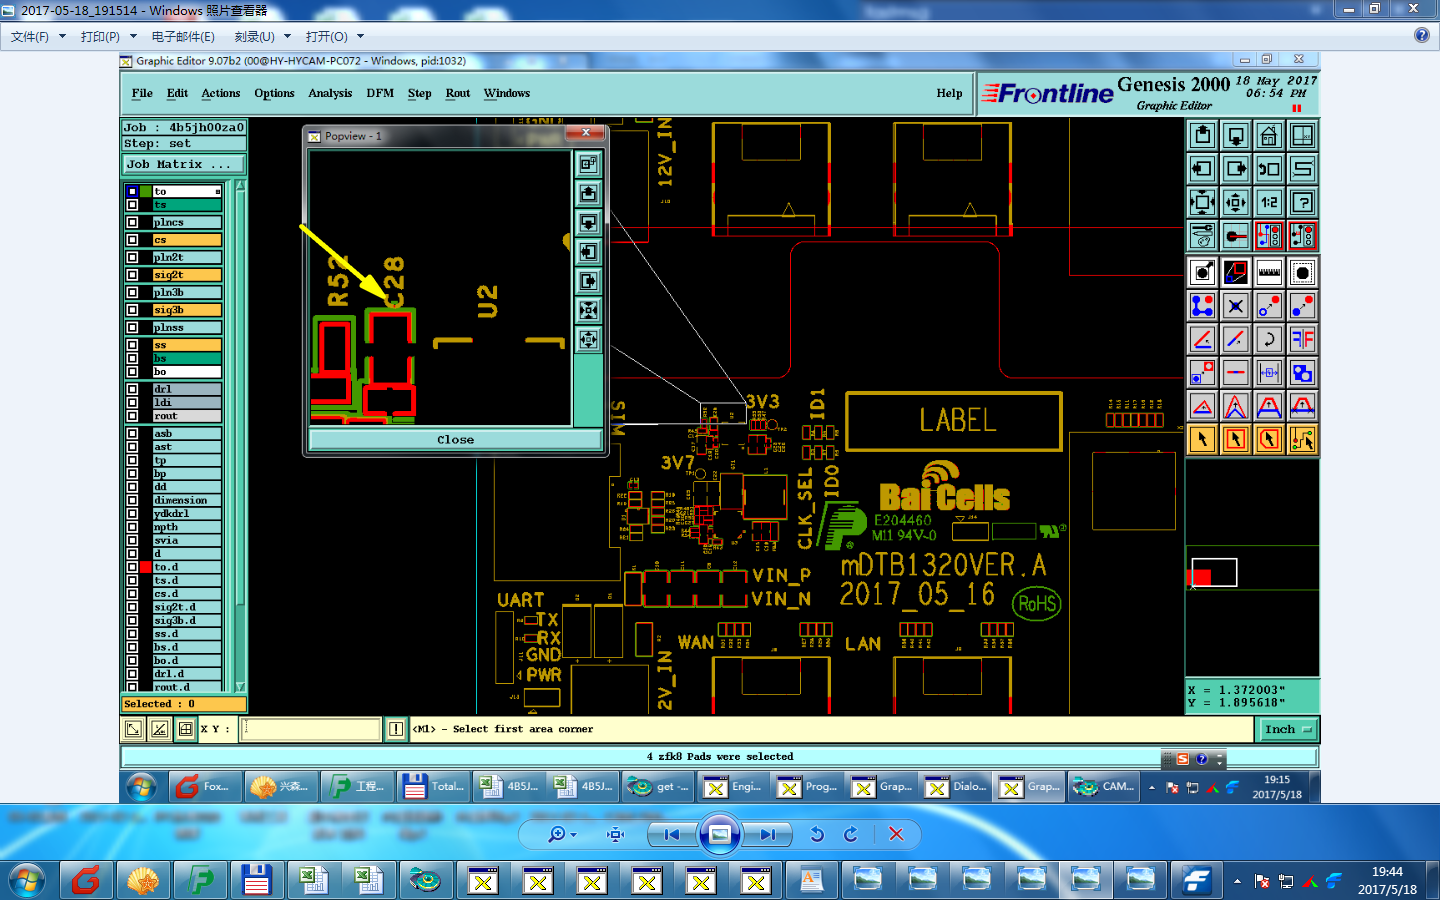Click the red delete X in viewer controls
Screen dimensions: 1440x900
896,834
